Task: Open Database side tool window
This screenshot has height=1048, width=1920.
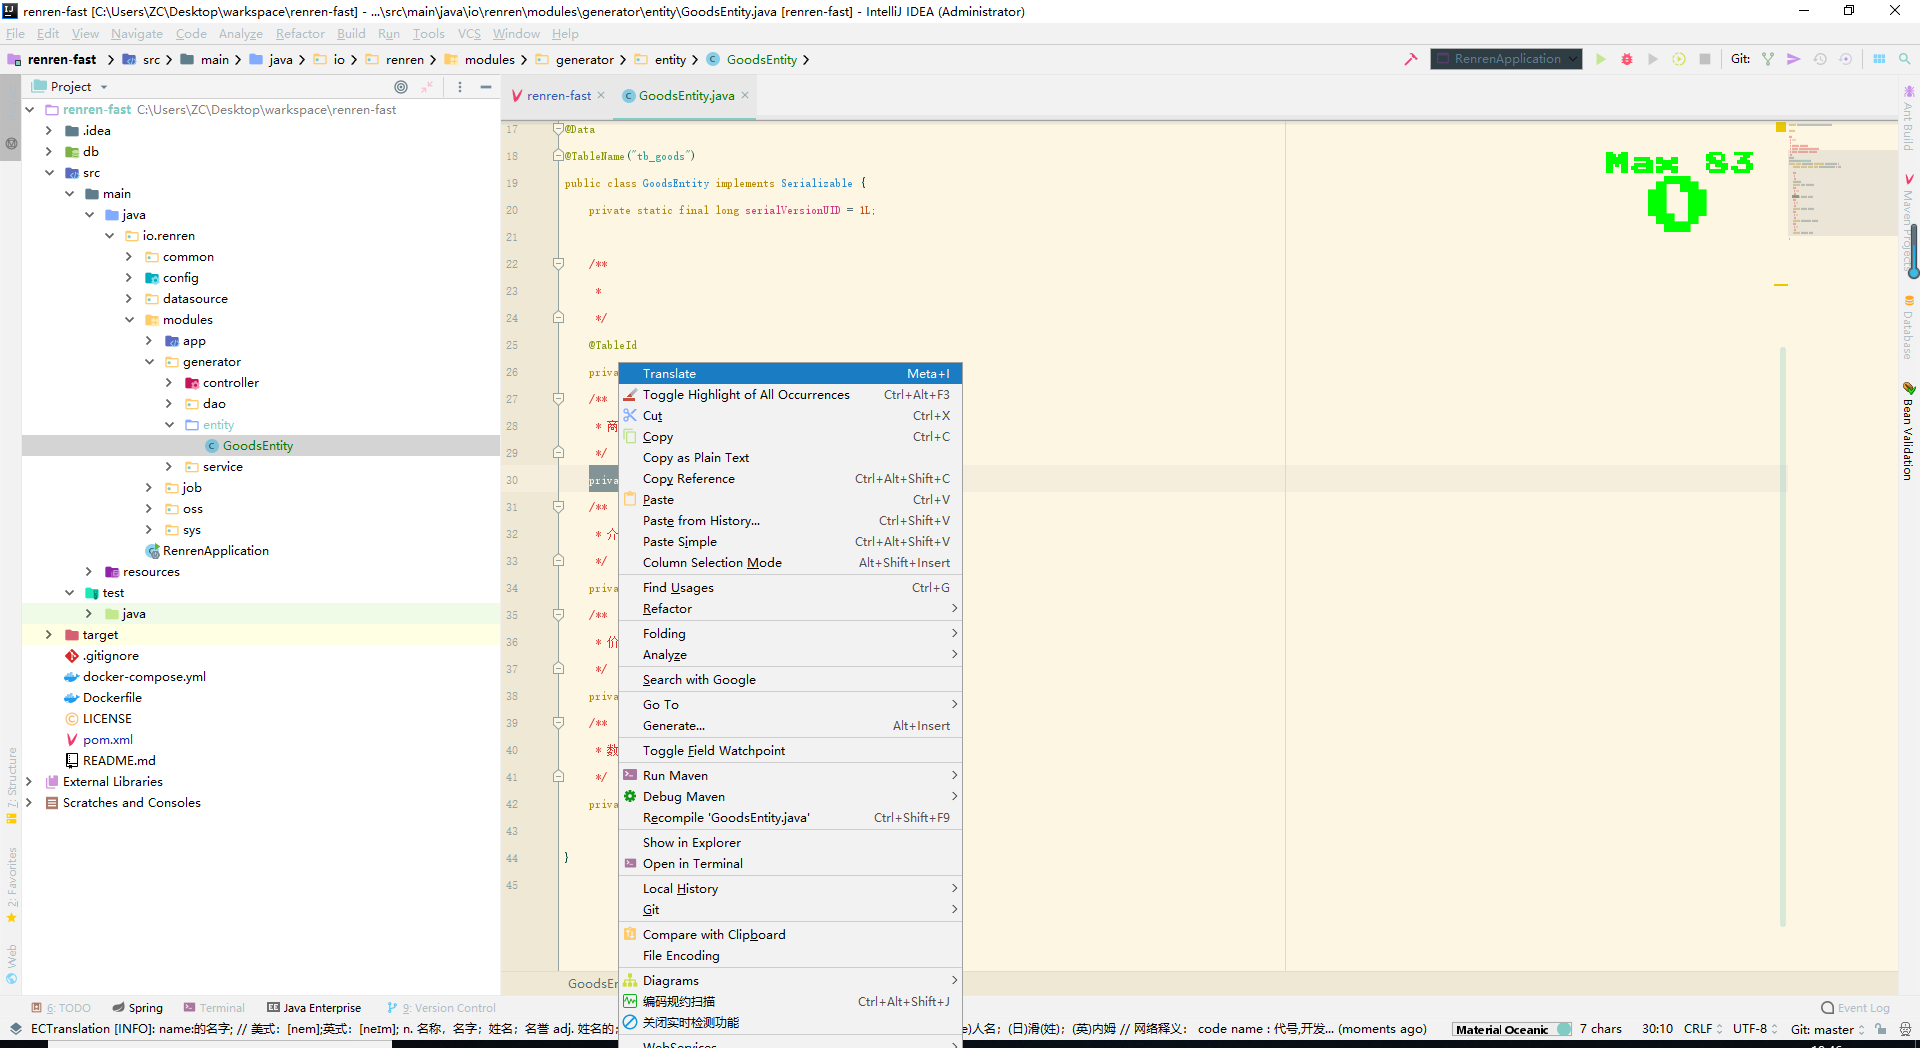Action: [x=1909, y=328]
